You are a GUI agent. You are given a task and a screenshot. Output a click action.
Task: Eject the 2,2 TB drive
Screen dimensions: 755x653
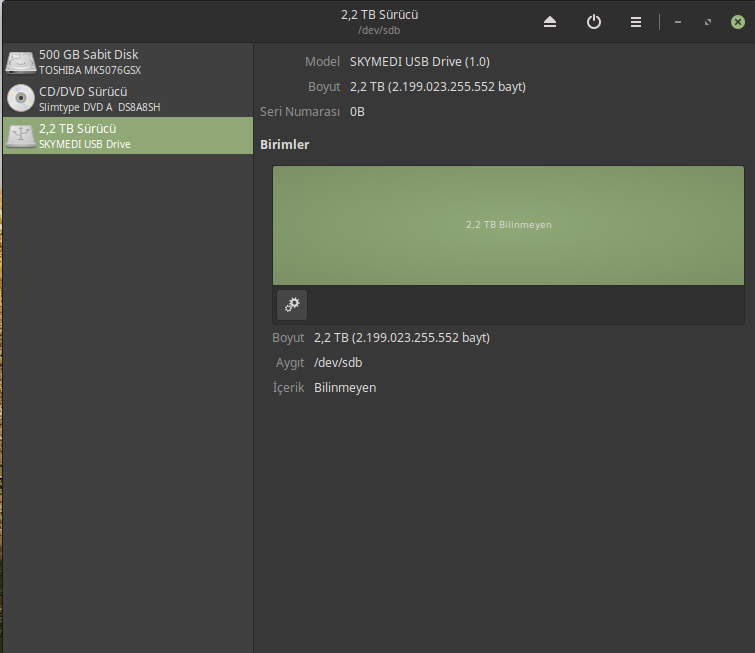point(550,22)
